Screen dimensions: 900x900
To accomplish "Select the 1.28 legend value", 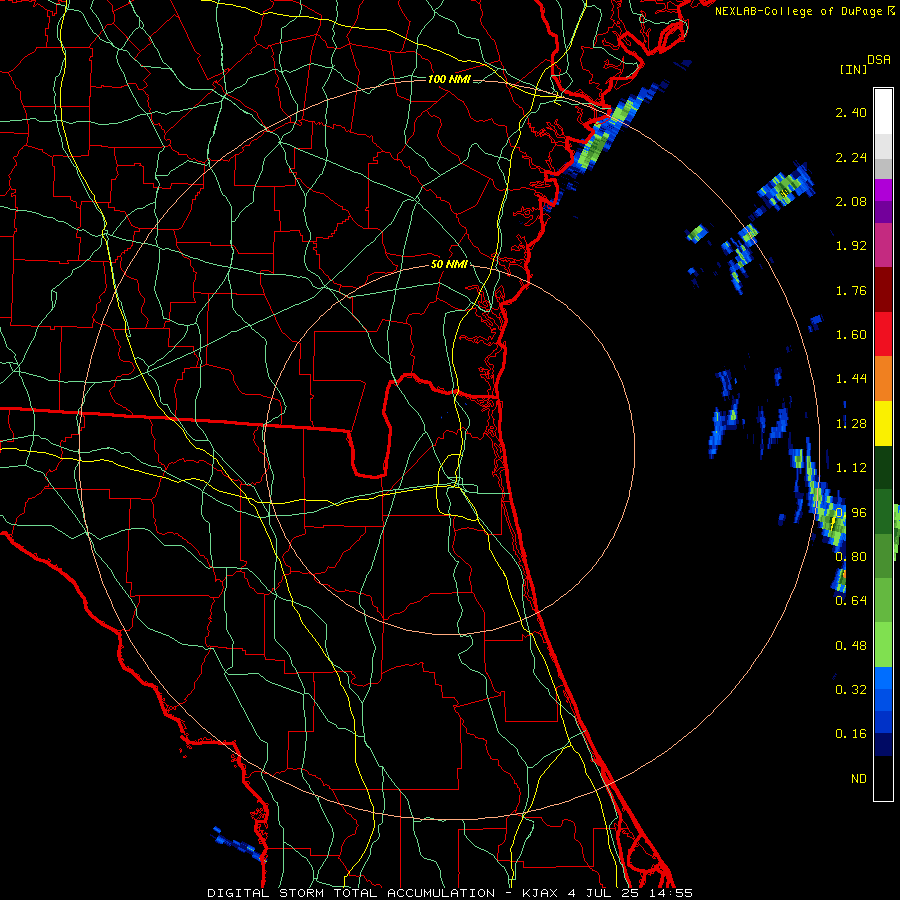I will coord(851,424).
